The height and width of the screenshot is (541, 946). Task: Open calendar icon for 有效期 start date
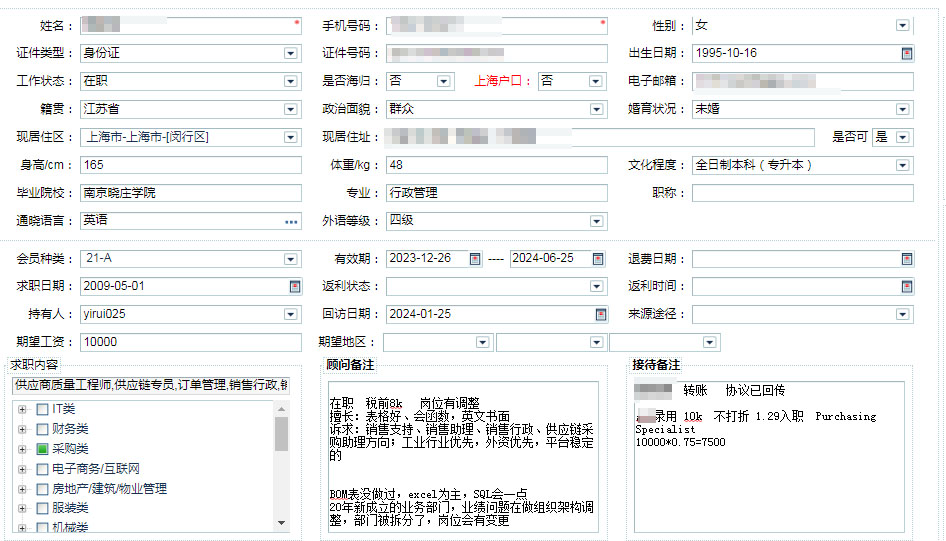(x=475, y=259)
